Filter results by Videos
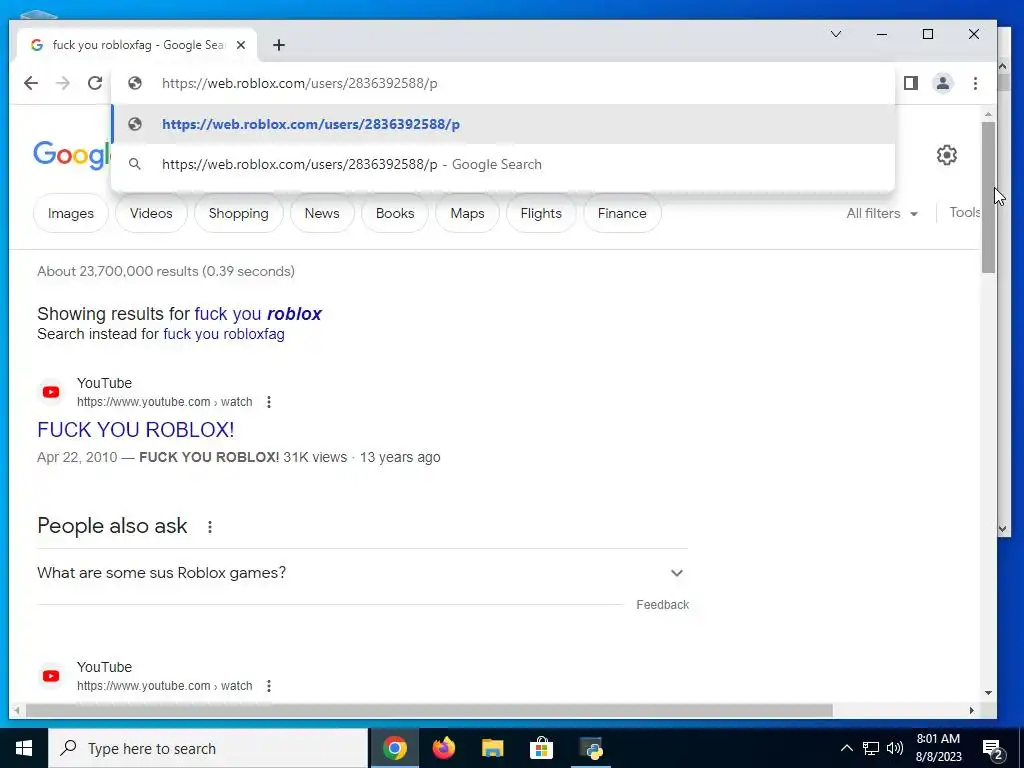1024x768 pixels. [151, 214]
